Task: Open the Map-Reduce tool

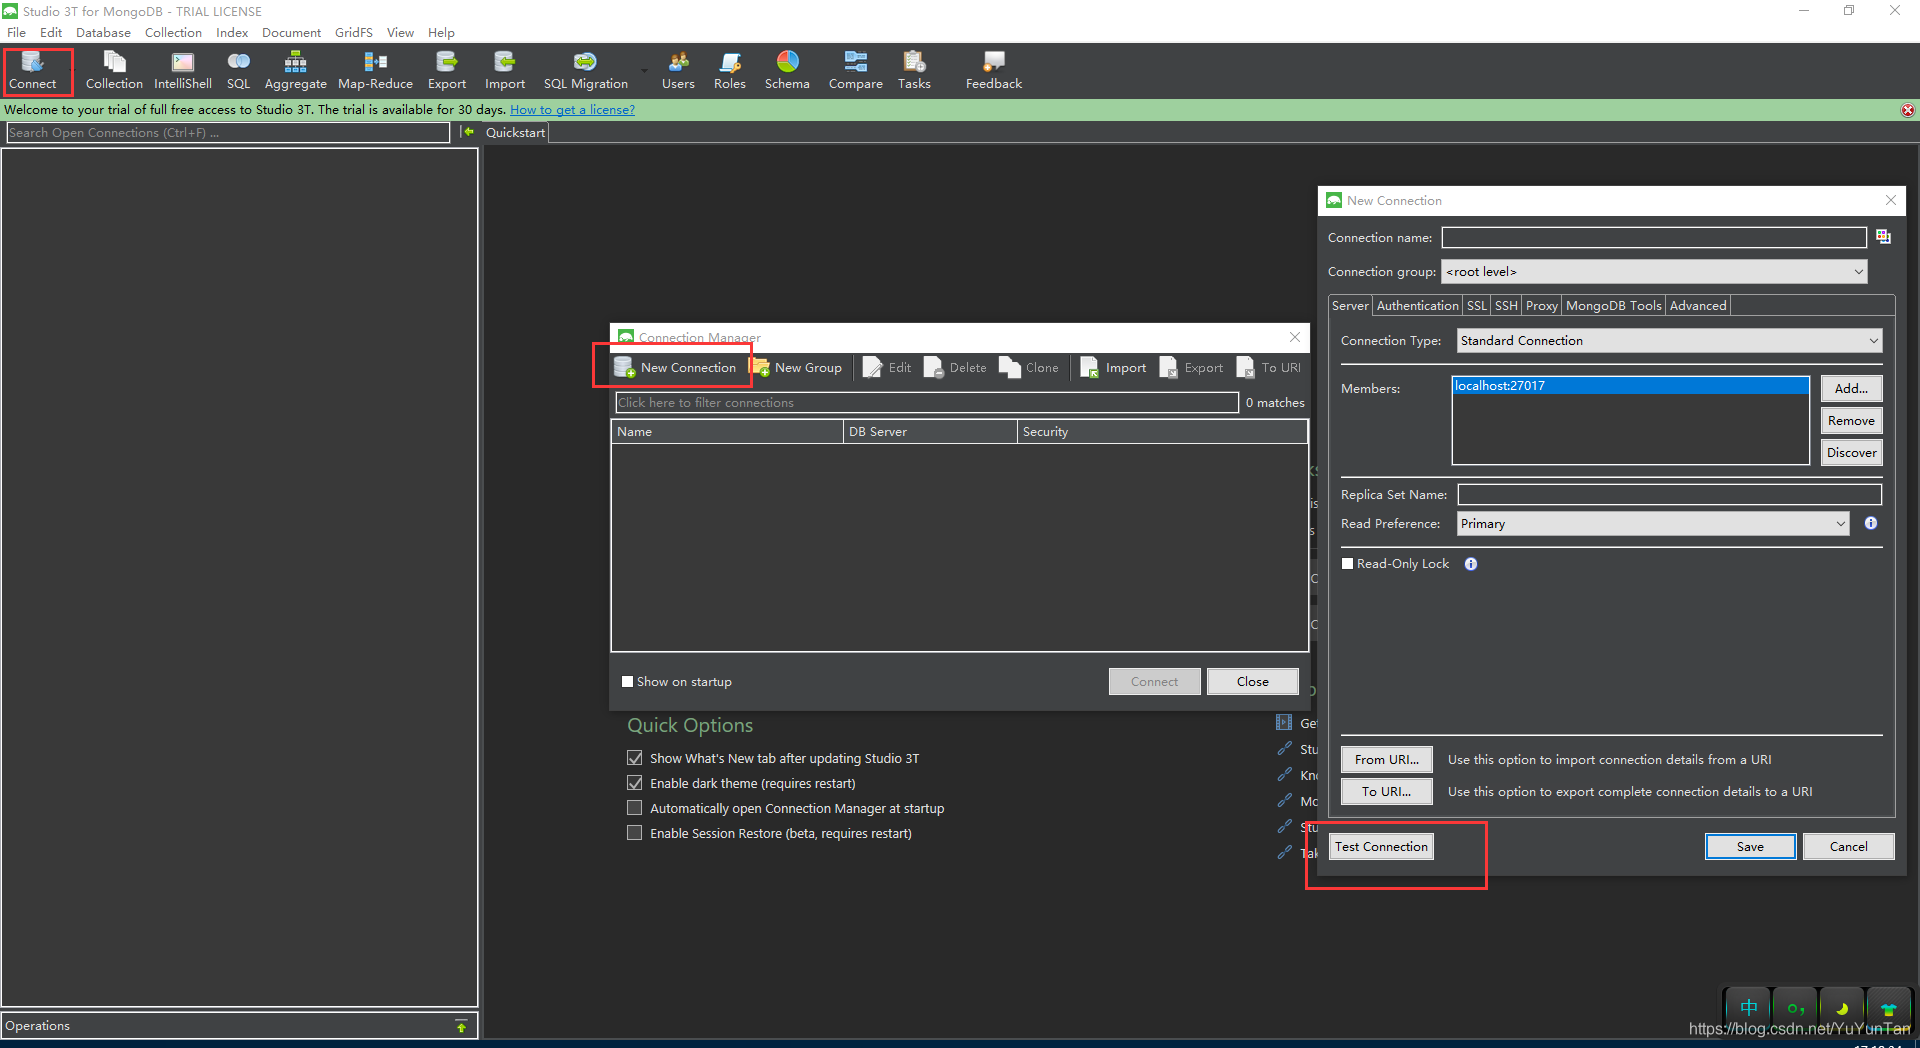Action: 375,70
